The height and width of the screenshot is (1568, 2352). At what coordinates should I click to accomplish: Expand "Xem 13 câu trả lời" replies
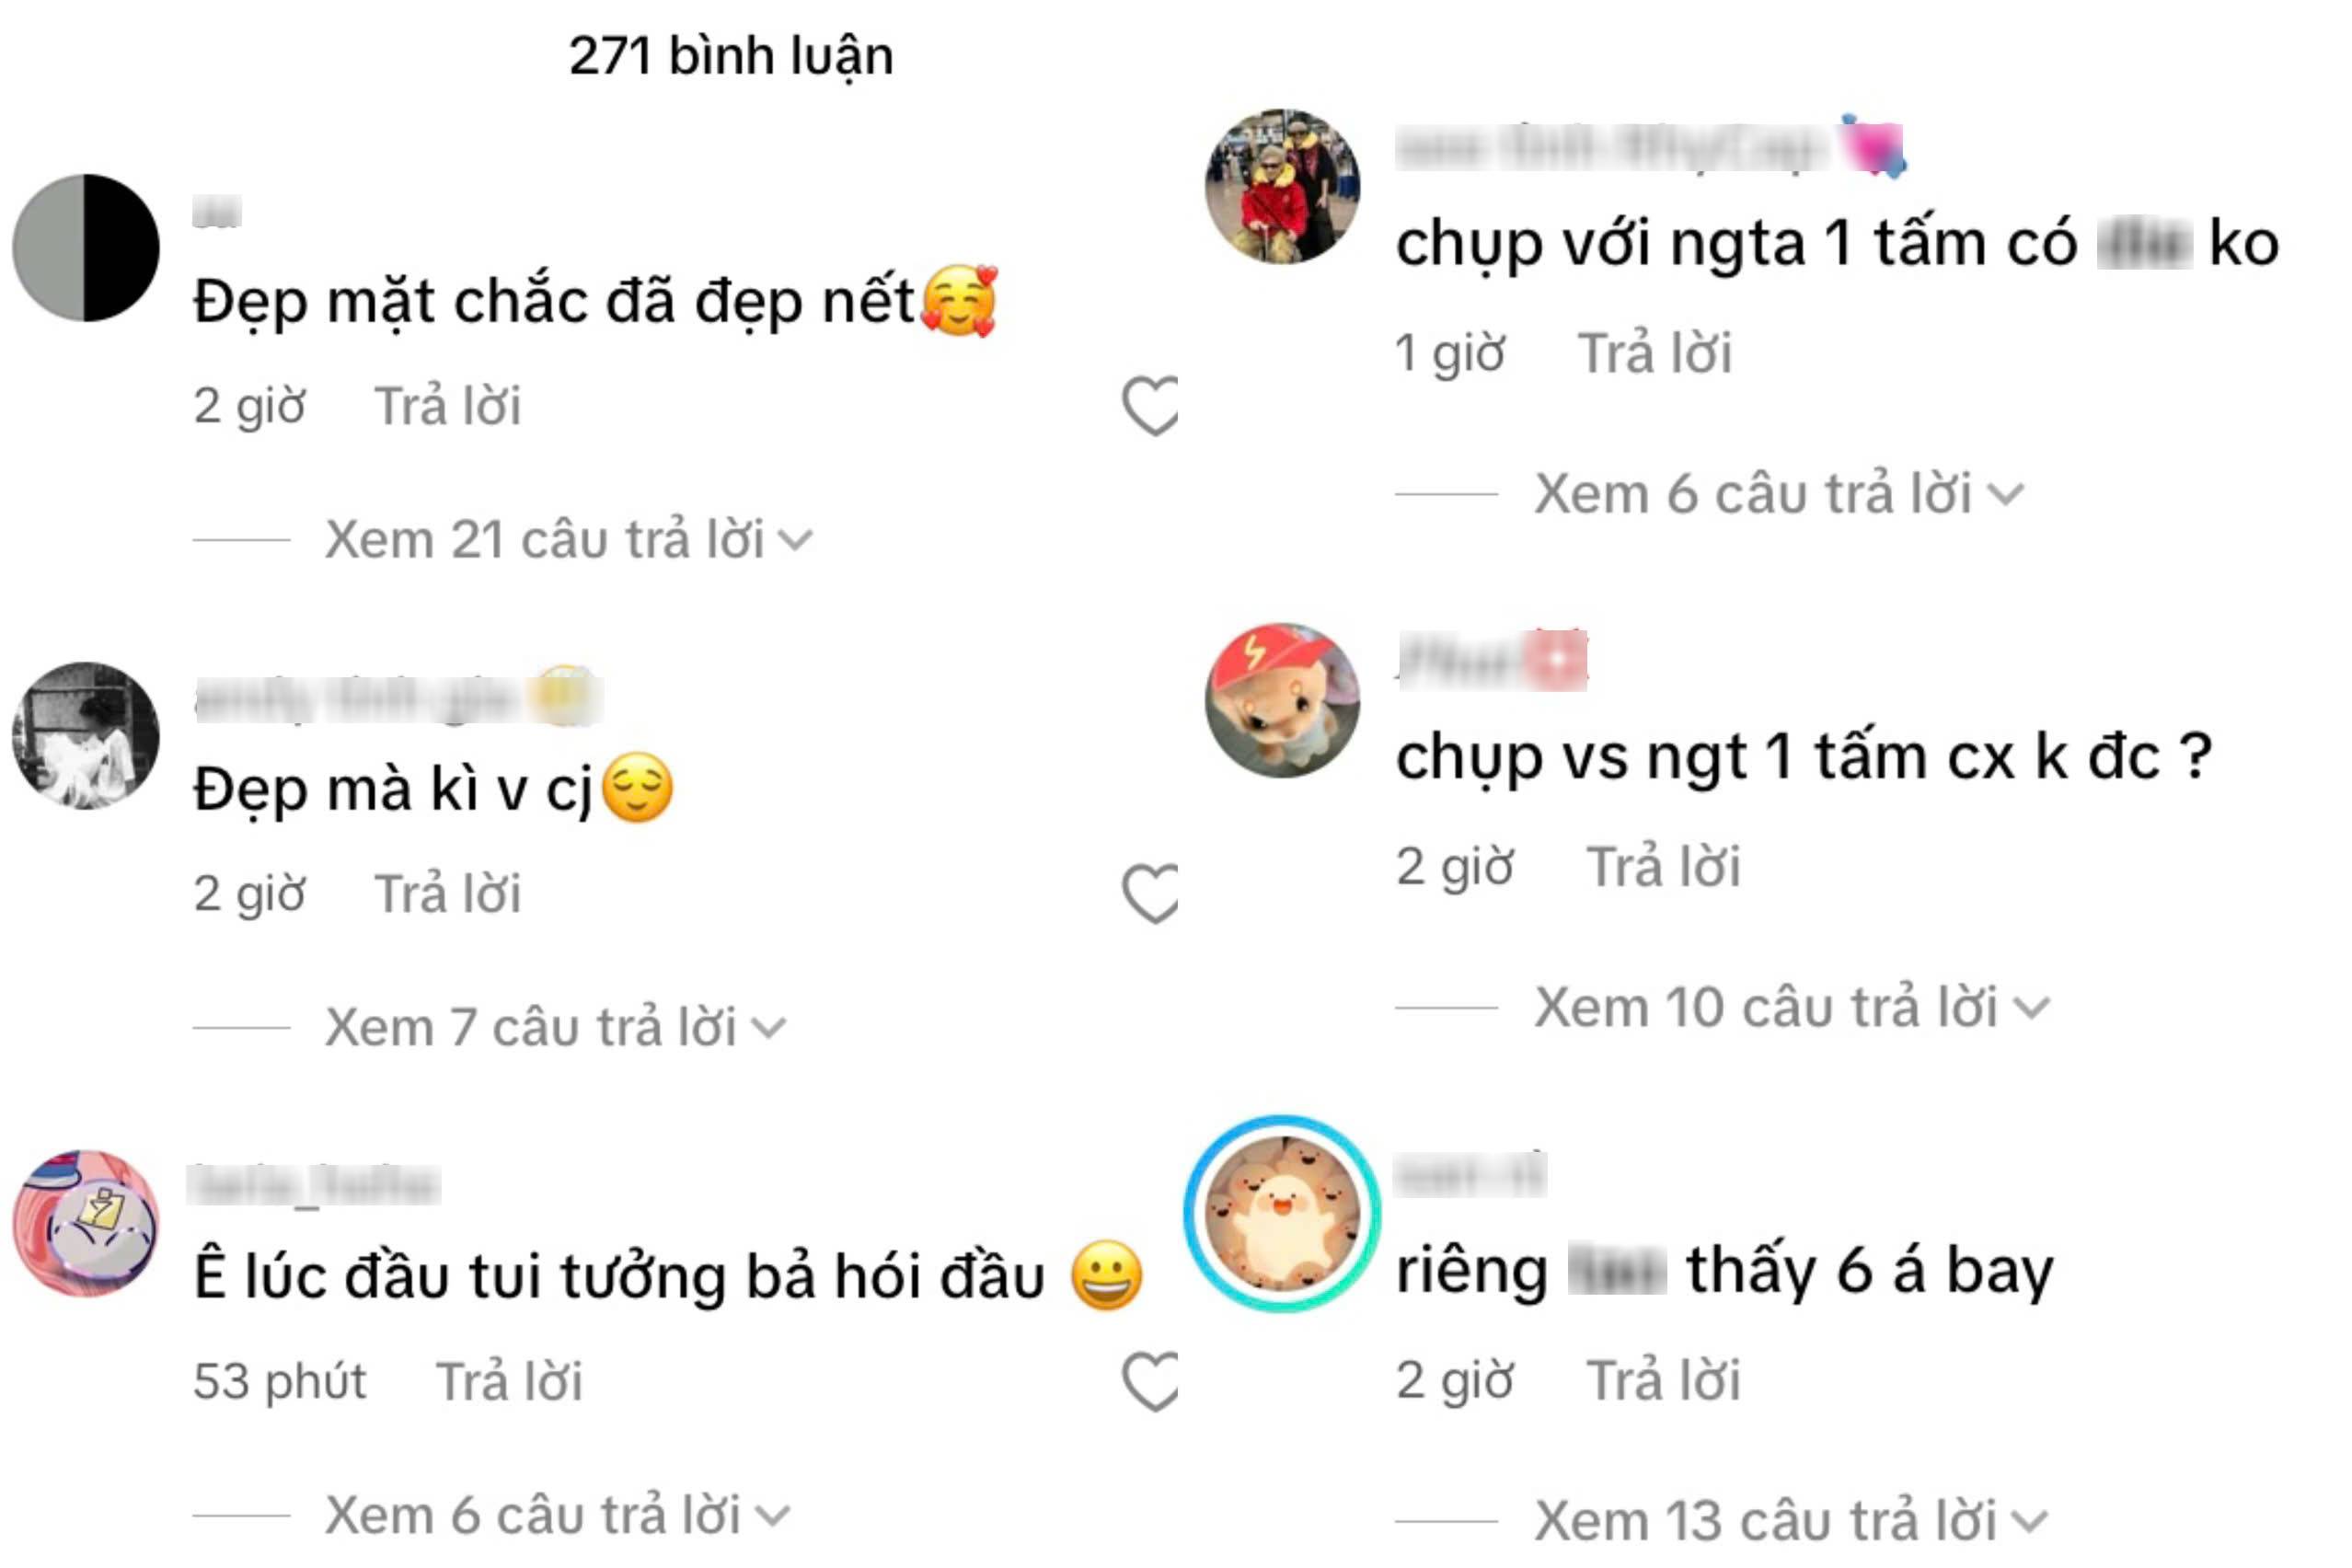coord(1792,1521)
